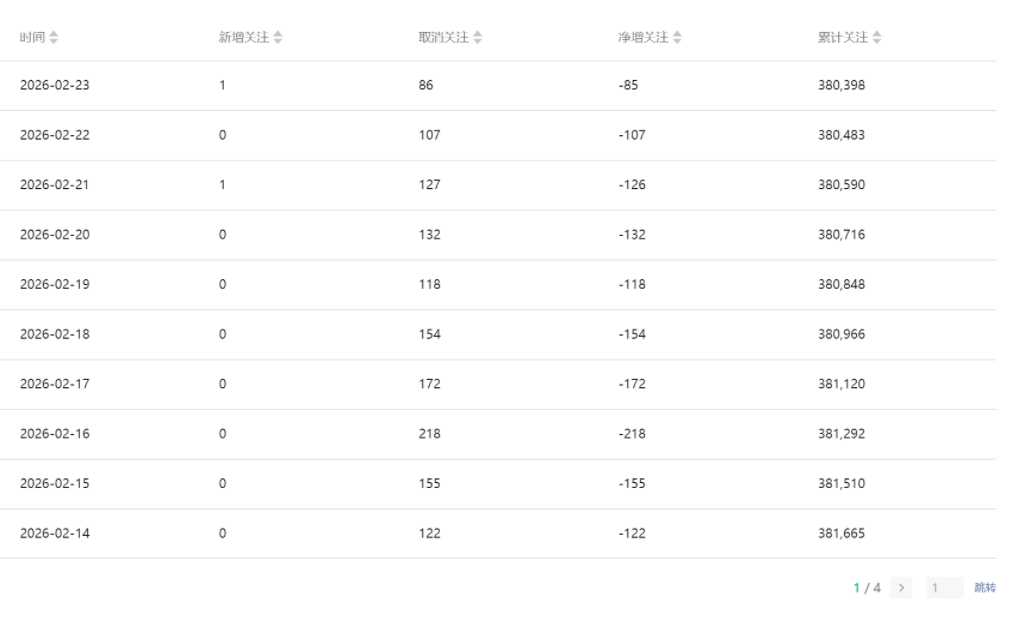
Task: Click sort icon next to 累计关注
Action: point(877,38)
